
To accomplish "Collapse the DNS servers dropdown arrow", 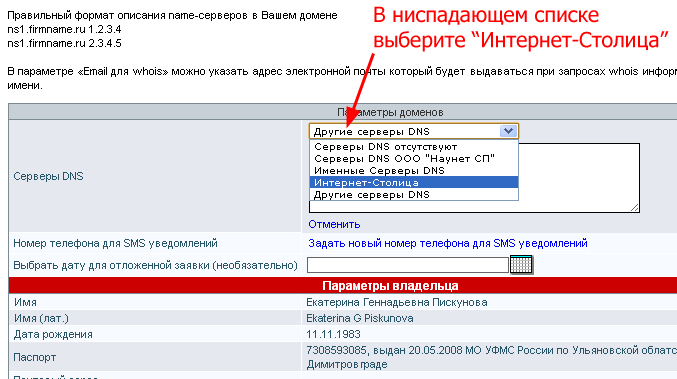I will tap(508, 131).
